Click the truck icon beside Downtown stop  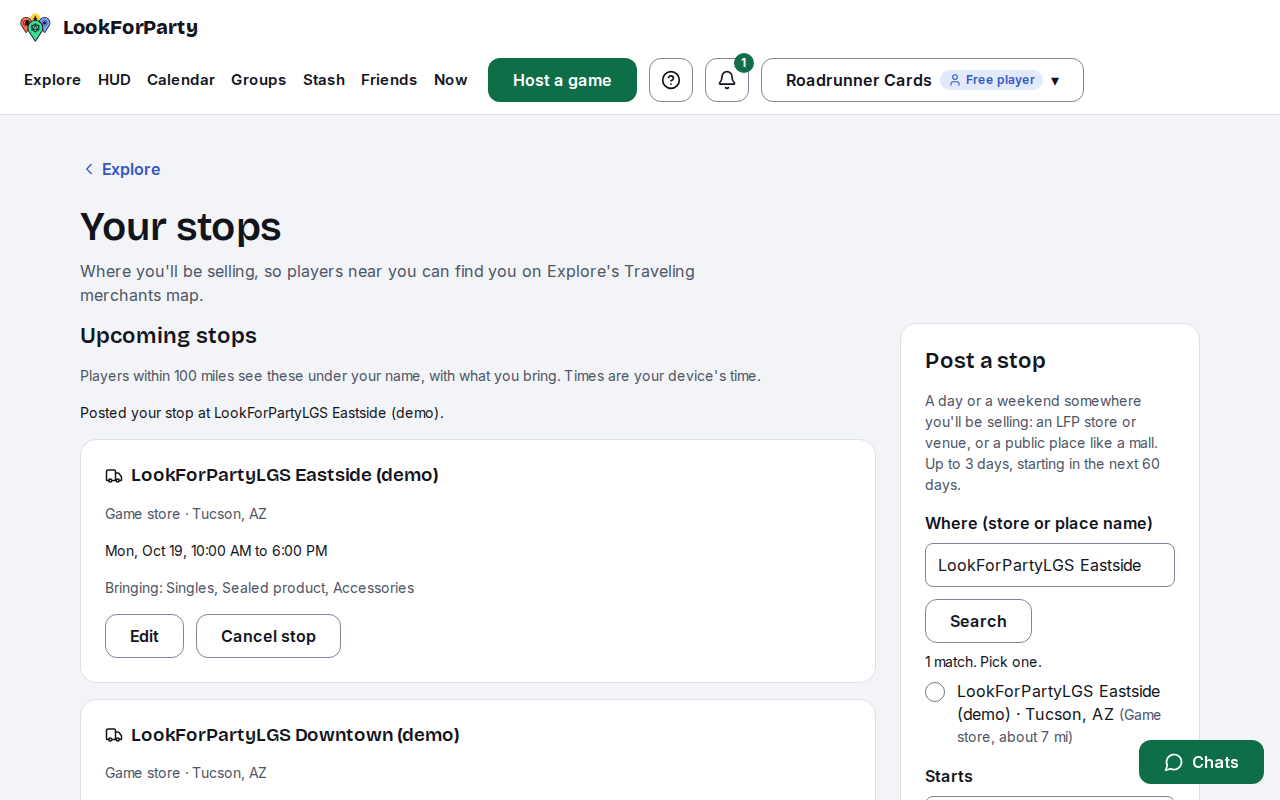(114, 736)
